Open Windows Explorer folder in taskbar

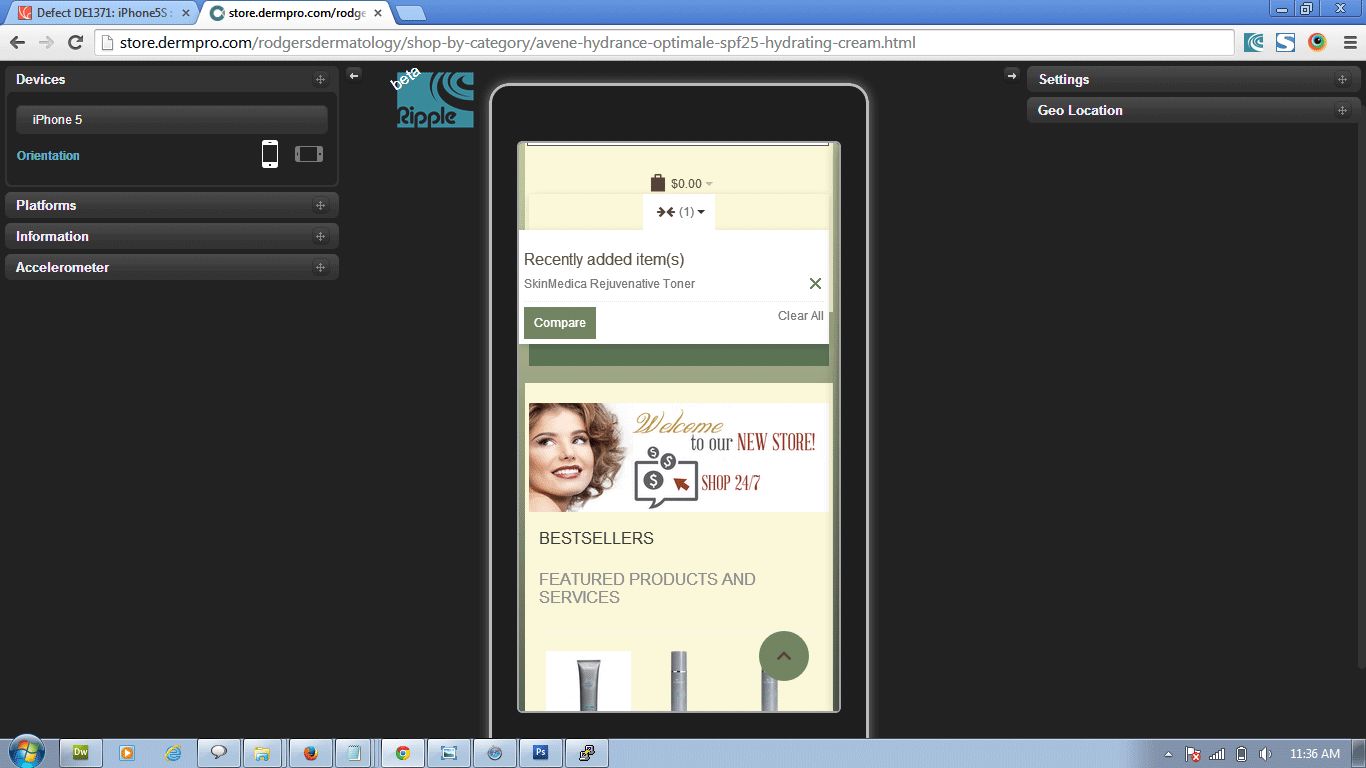click(x=264, y=753)
